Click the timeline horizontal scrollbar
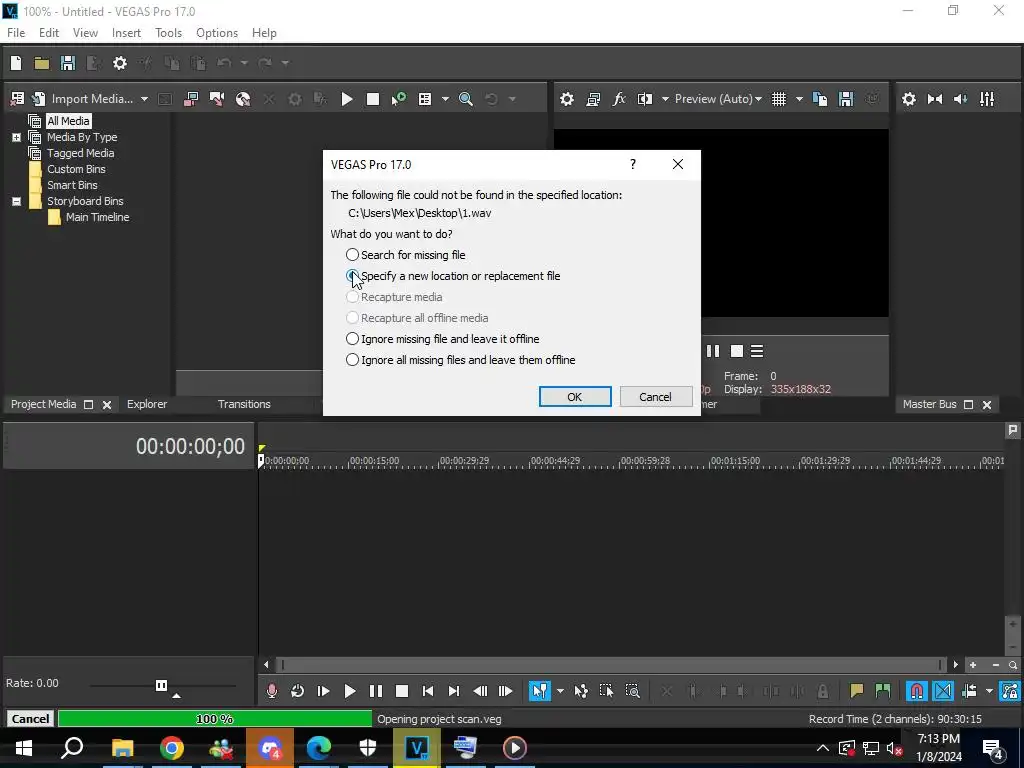1024x768 pixels. (x=611, y=665)
